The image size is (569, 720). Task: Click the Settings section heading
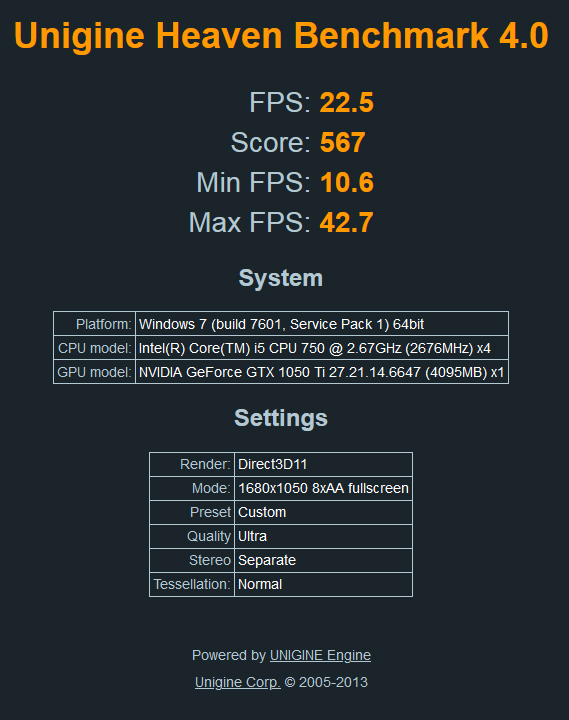pyautogui.click(x=281, y=418)
